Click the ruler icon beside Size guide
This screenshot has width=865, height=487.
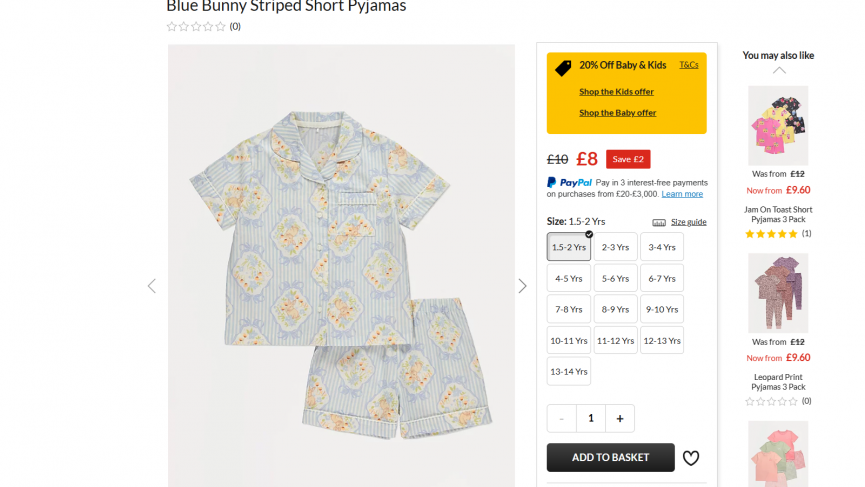pos(659,222)
